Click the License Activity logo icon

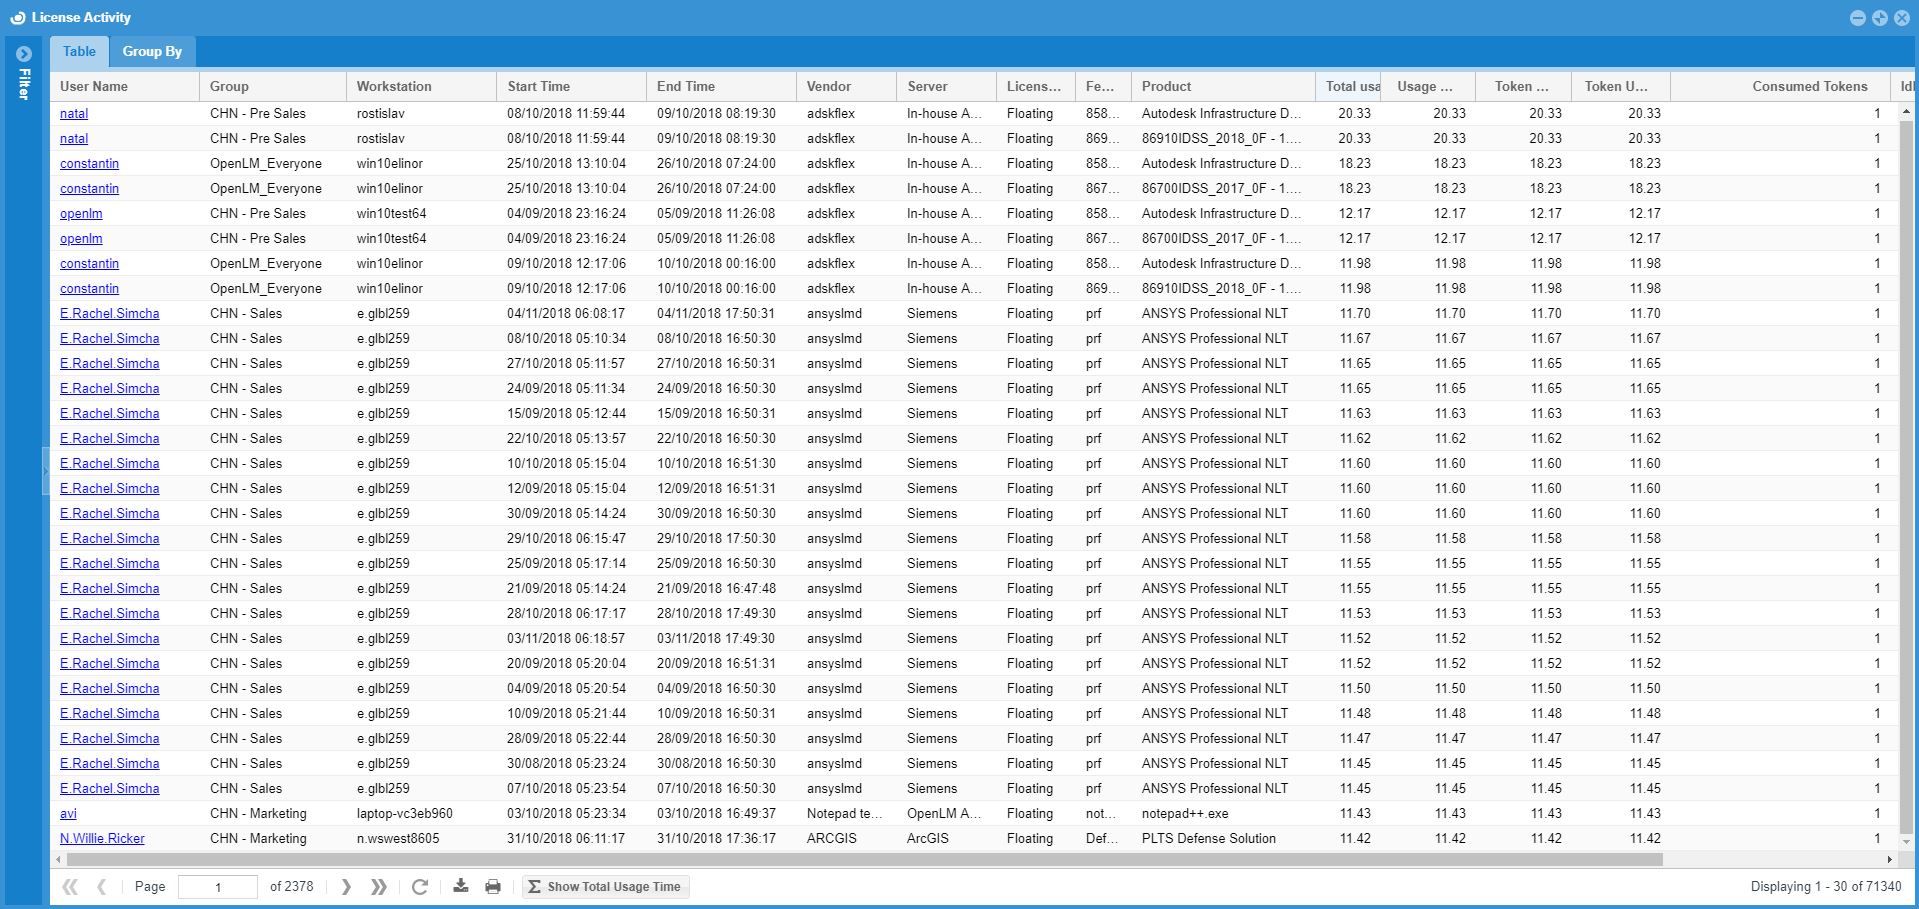click(17, 18)
